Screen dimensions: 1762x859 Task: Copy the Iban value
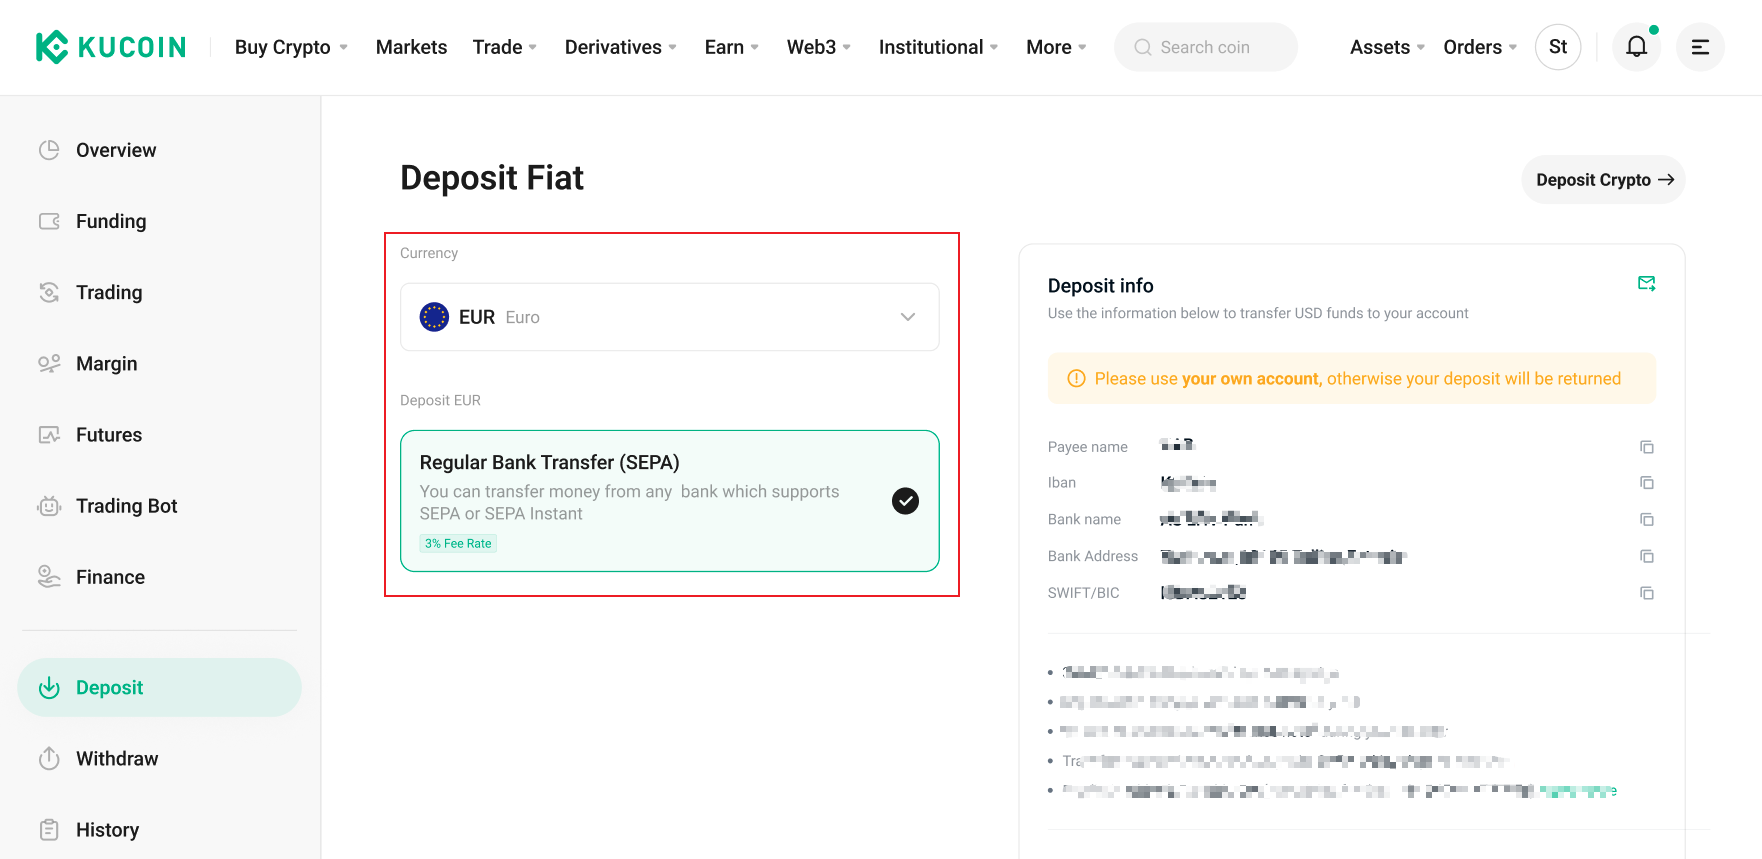click(x=1647, y=483)
